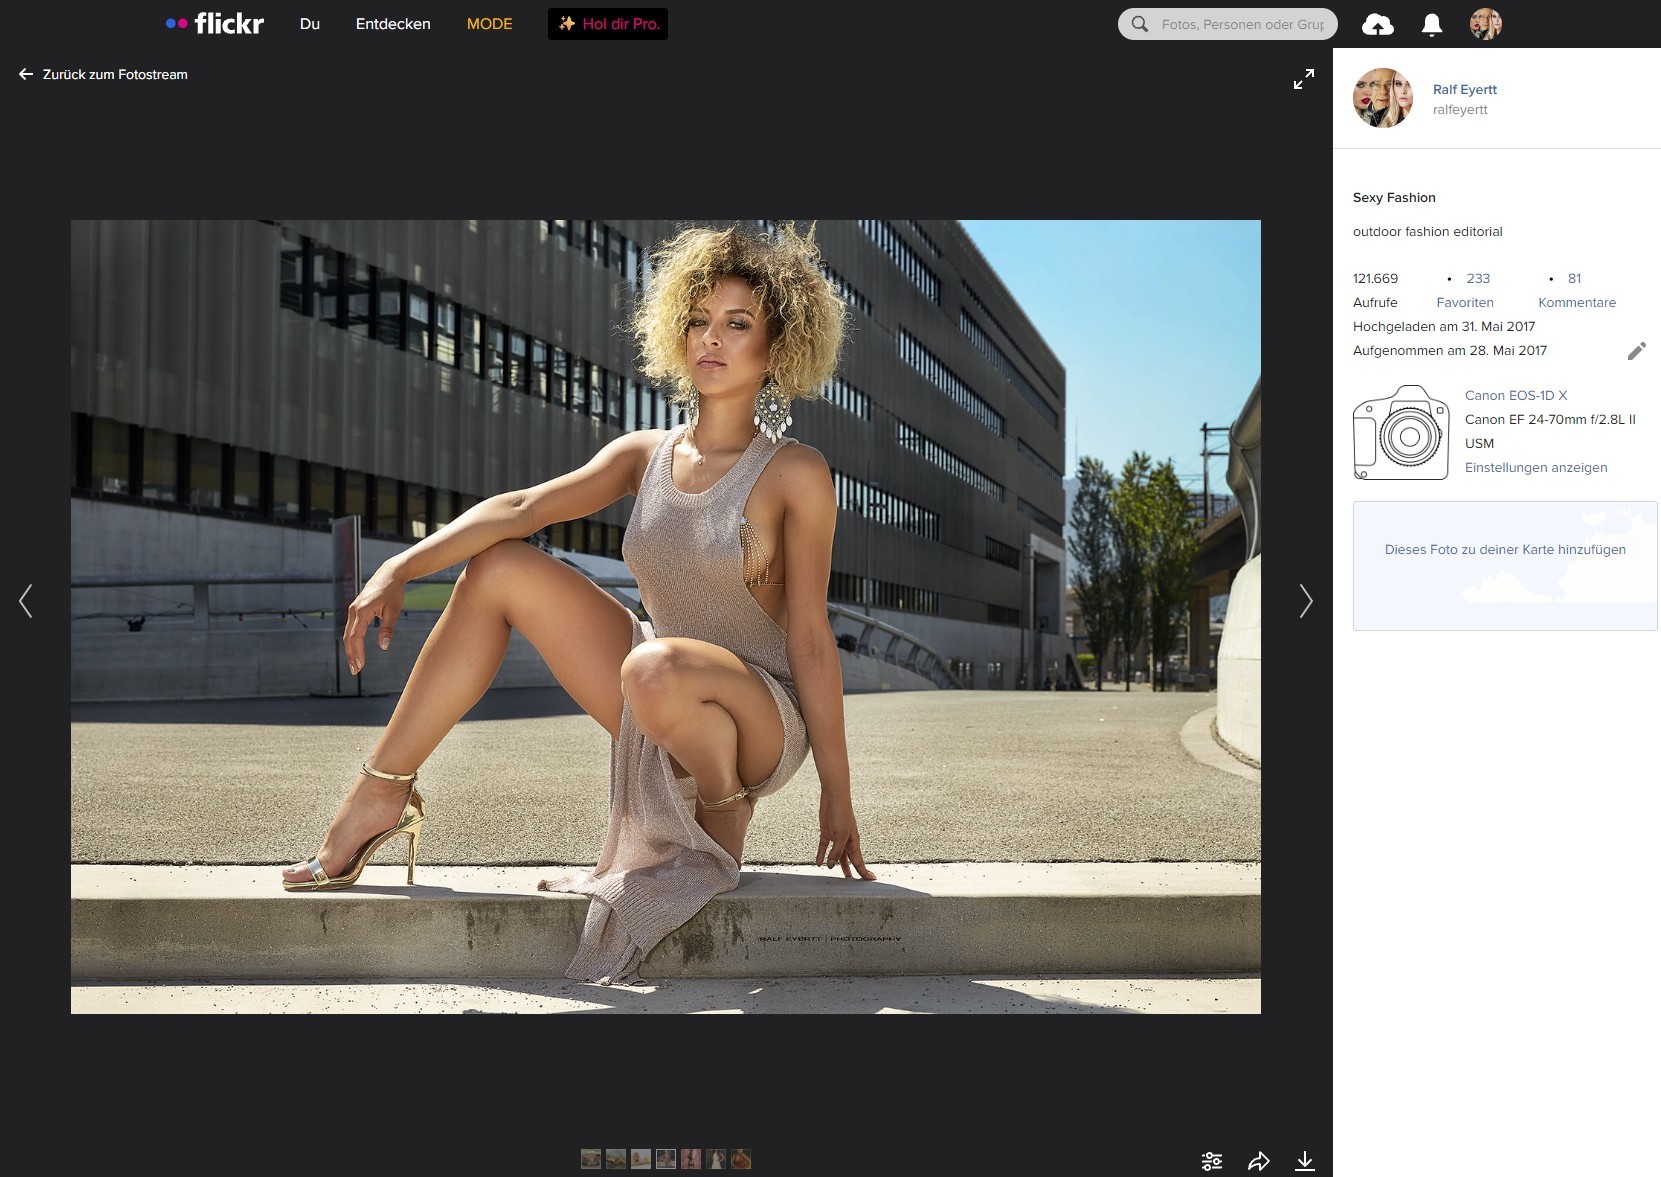Click the Hol dir Pro button

coord(608,24)
